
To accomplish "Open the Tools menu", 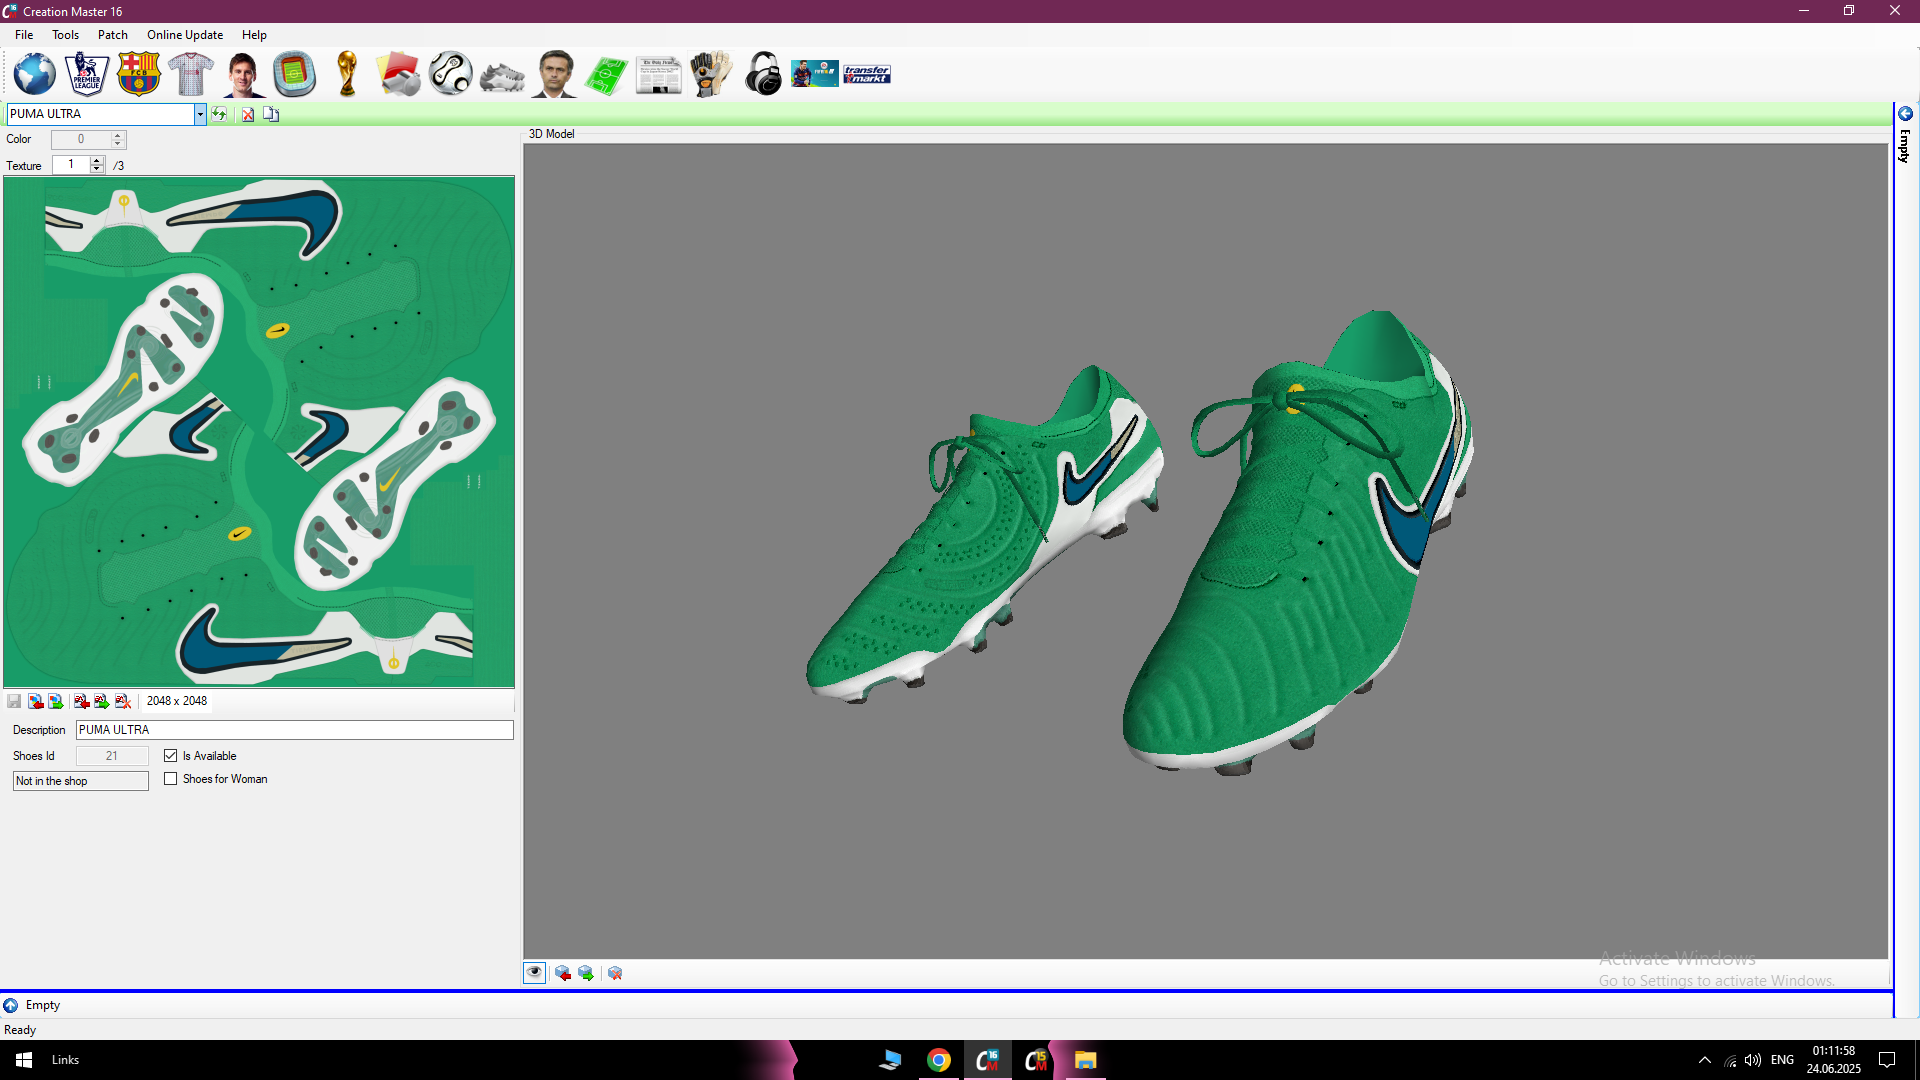I will [x=65, y=35].
